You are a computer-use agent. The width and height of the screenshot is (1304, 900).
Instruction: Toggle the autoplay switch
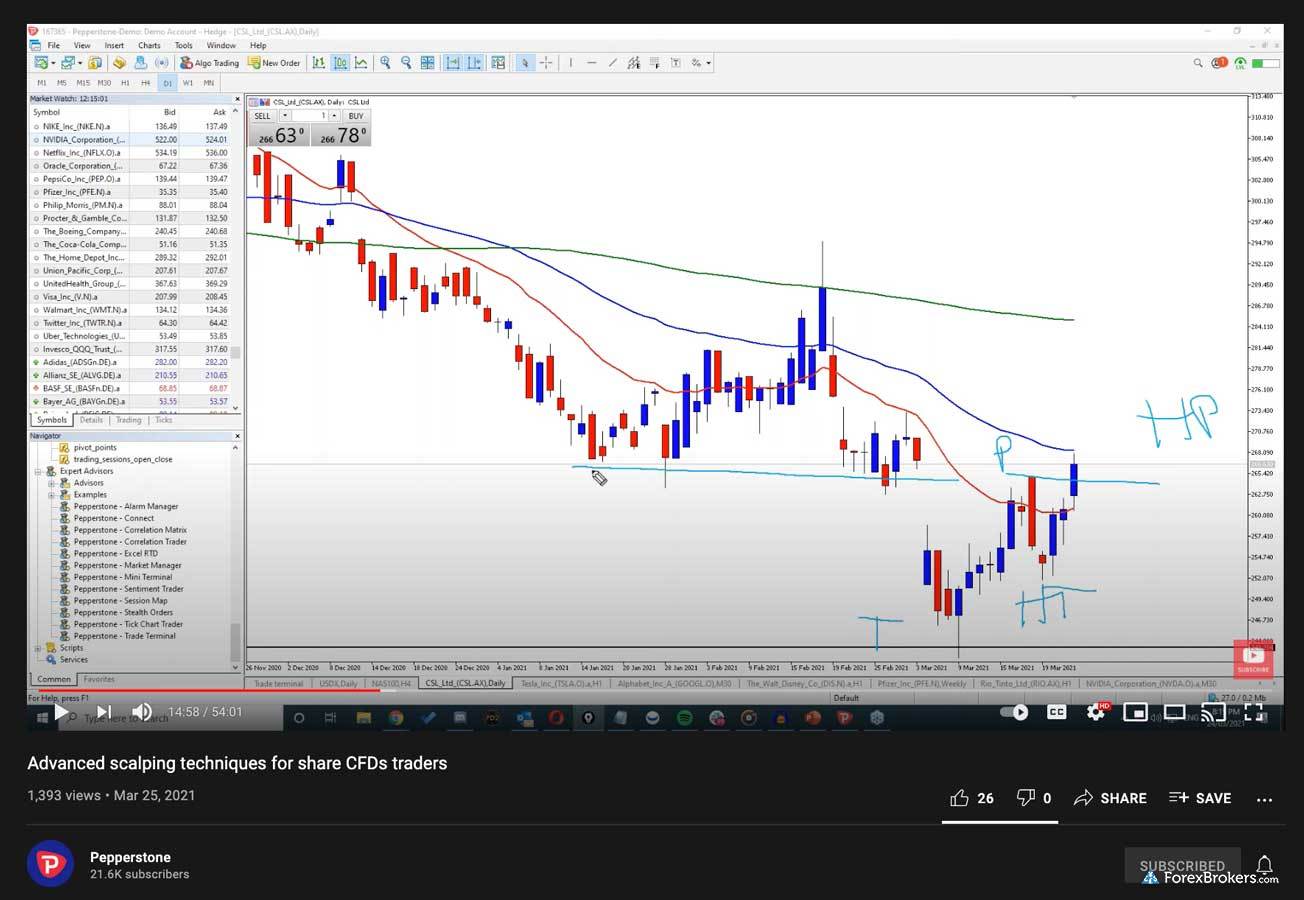pos(1016,712)
